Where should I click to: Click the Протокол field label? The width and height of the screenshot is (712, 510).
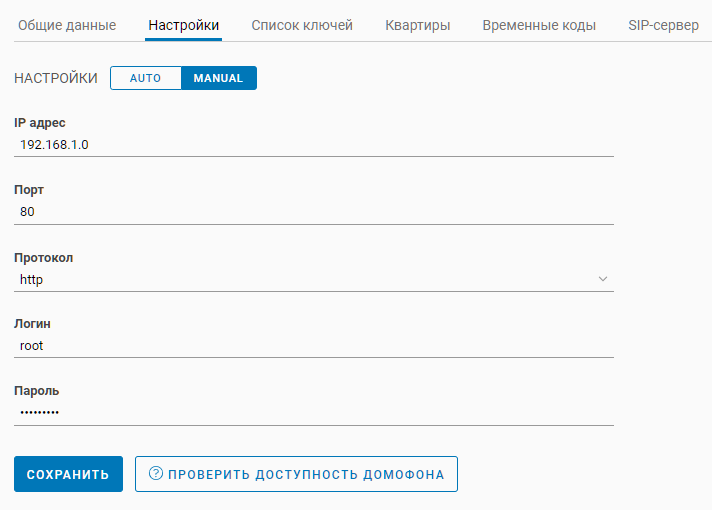click(x=43, y=257)
